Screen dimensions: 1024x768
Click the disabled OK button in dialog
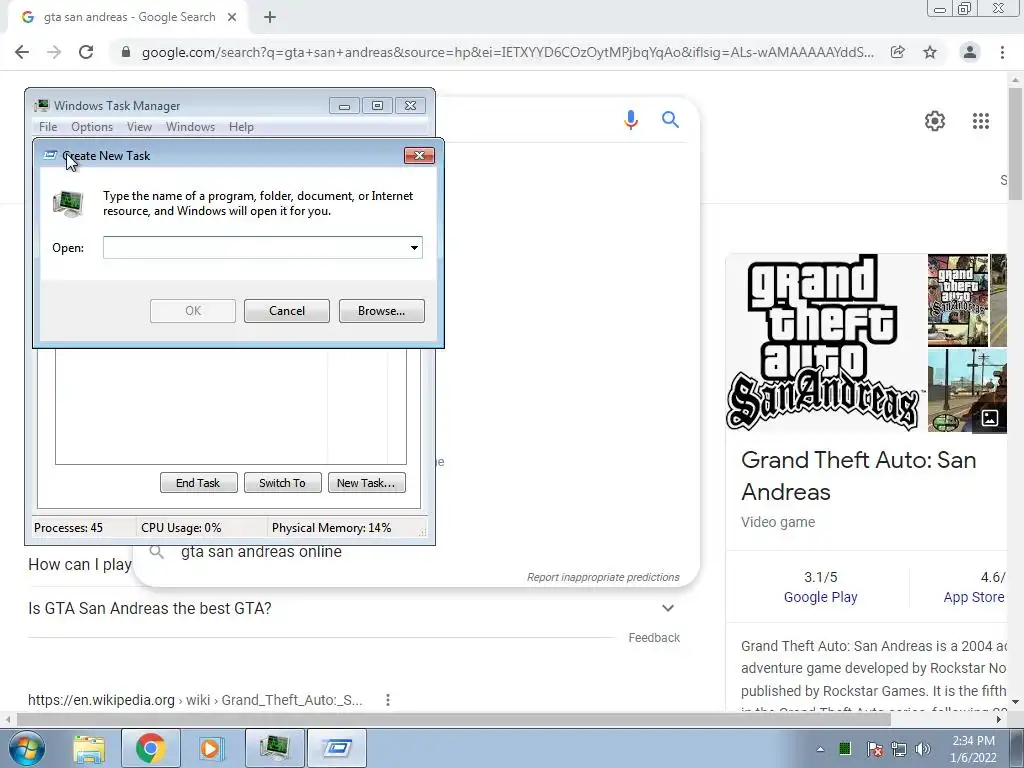click(193, 311)
